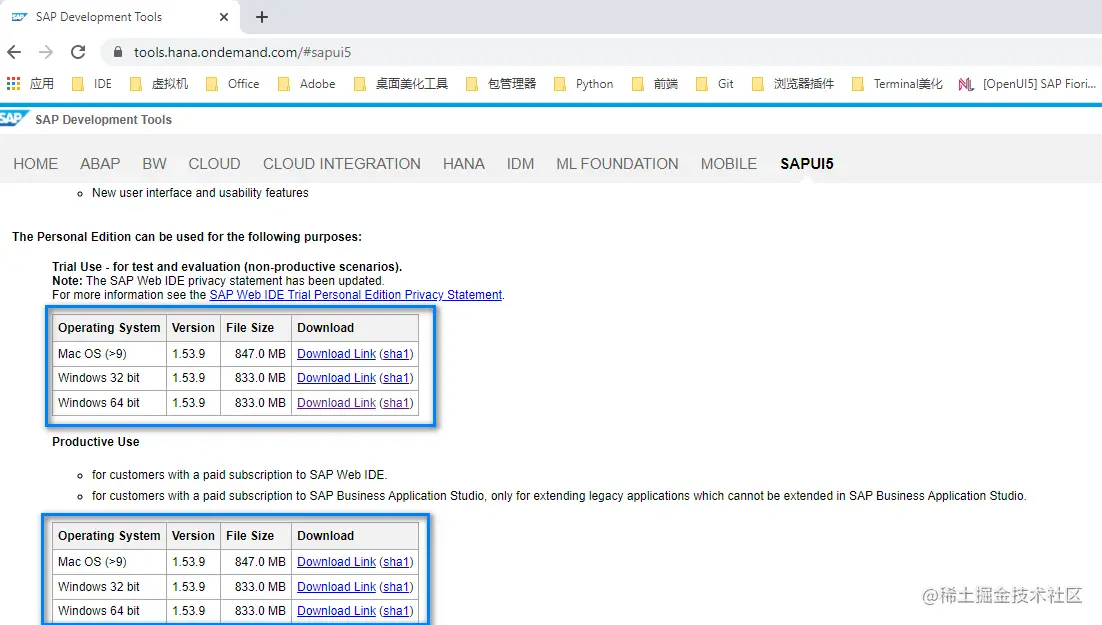The image size is (1102, 625).
Task: Open the Terminal美化 bookmarks folder
Action: coord(897,84)
